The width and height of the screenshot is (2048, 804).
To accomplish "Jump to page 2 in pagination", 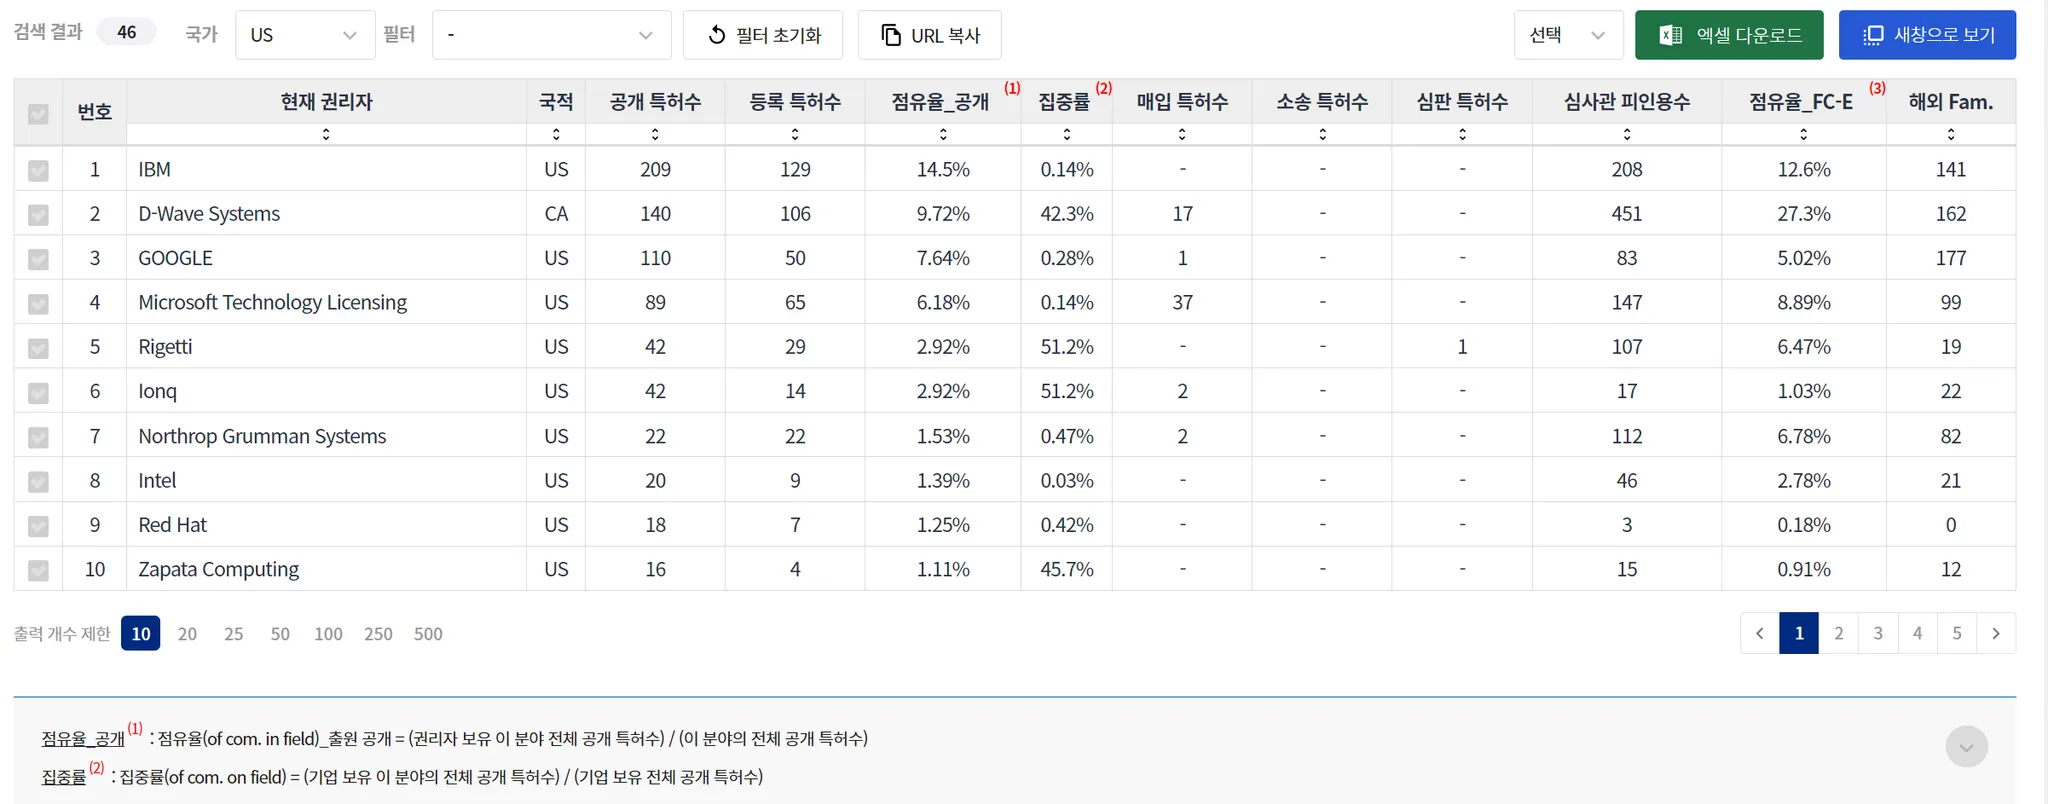I will [1839, 633].
